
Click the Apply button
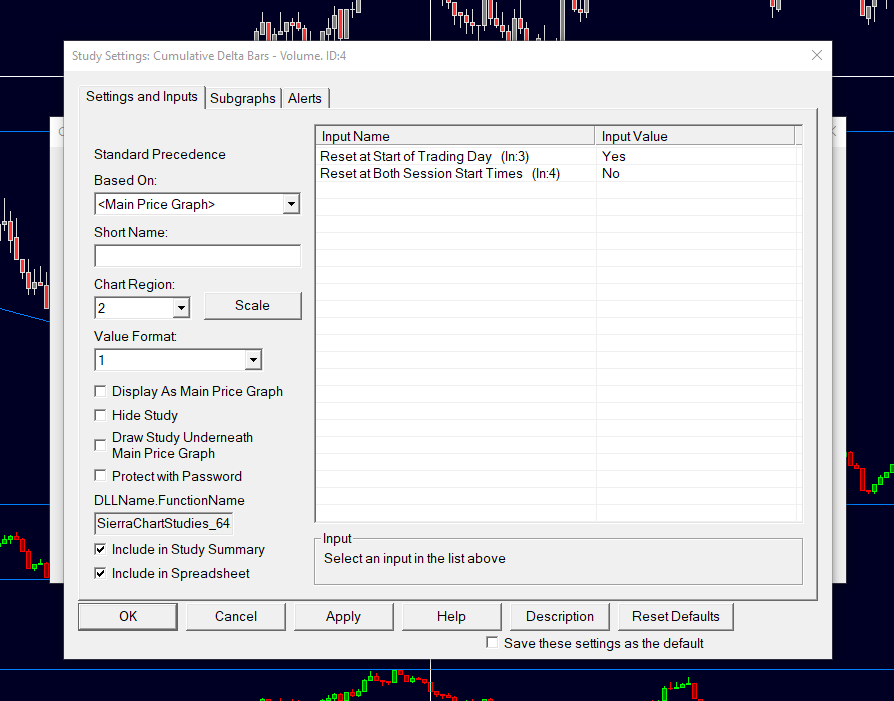click(343, 617)
